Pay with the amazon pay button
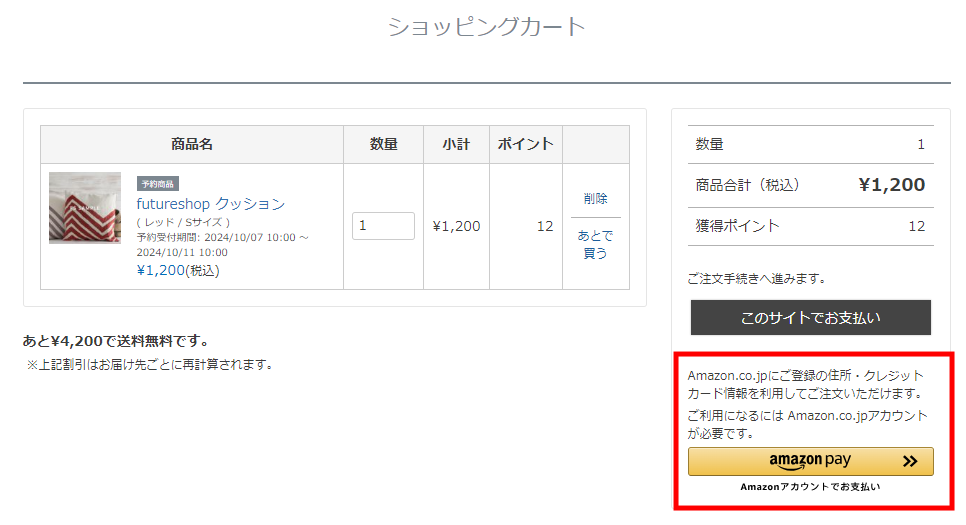966x525 pixels. 810,461
